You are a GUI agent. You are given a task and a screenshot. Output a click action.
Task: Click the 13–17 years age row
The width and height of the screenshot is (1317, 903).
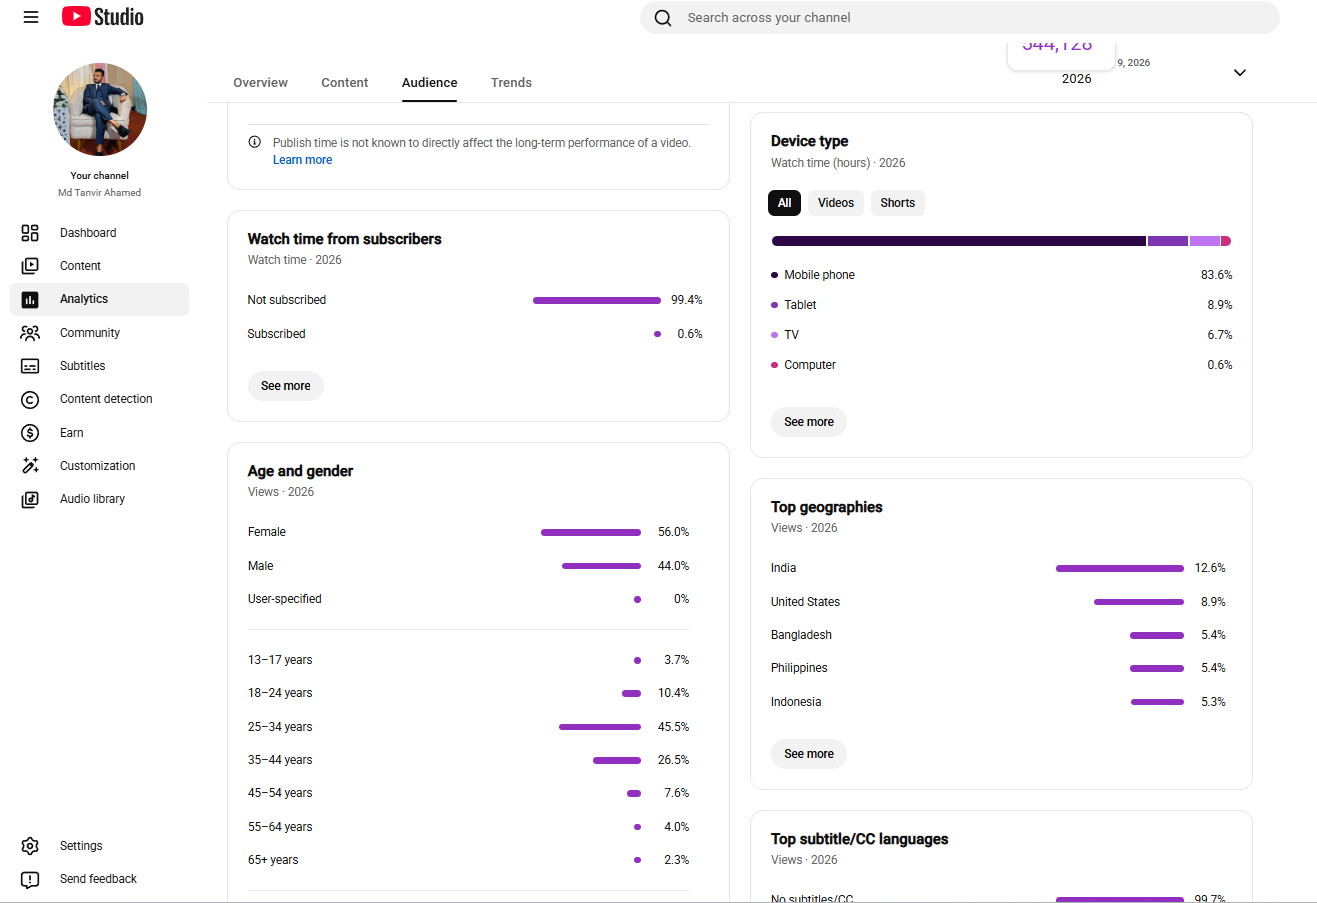468,660
